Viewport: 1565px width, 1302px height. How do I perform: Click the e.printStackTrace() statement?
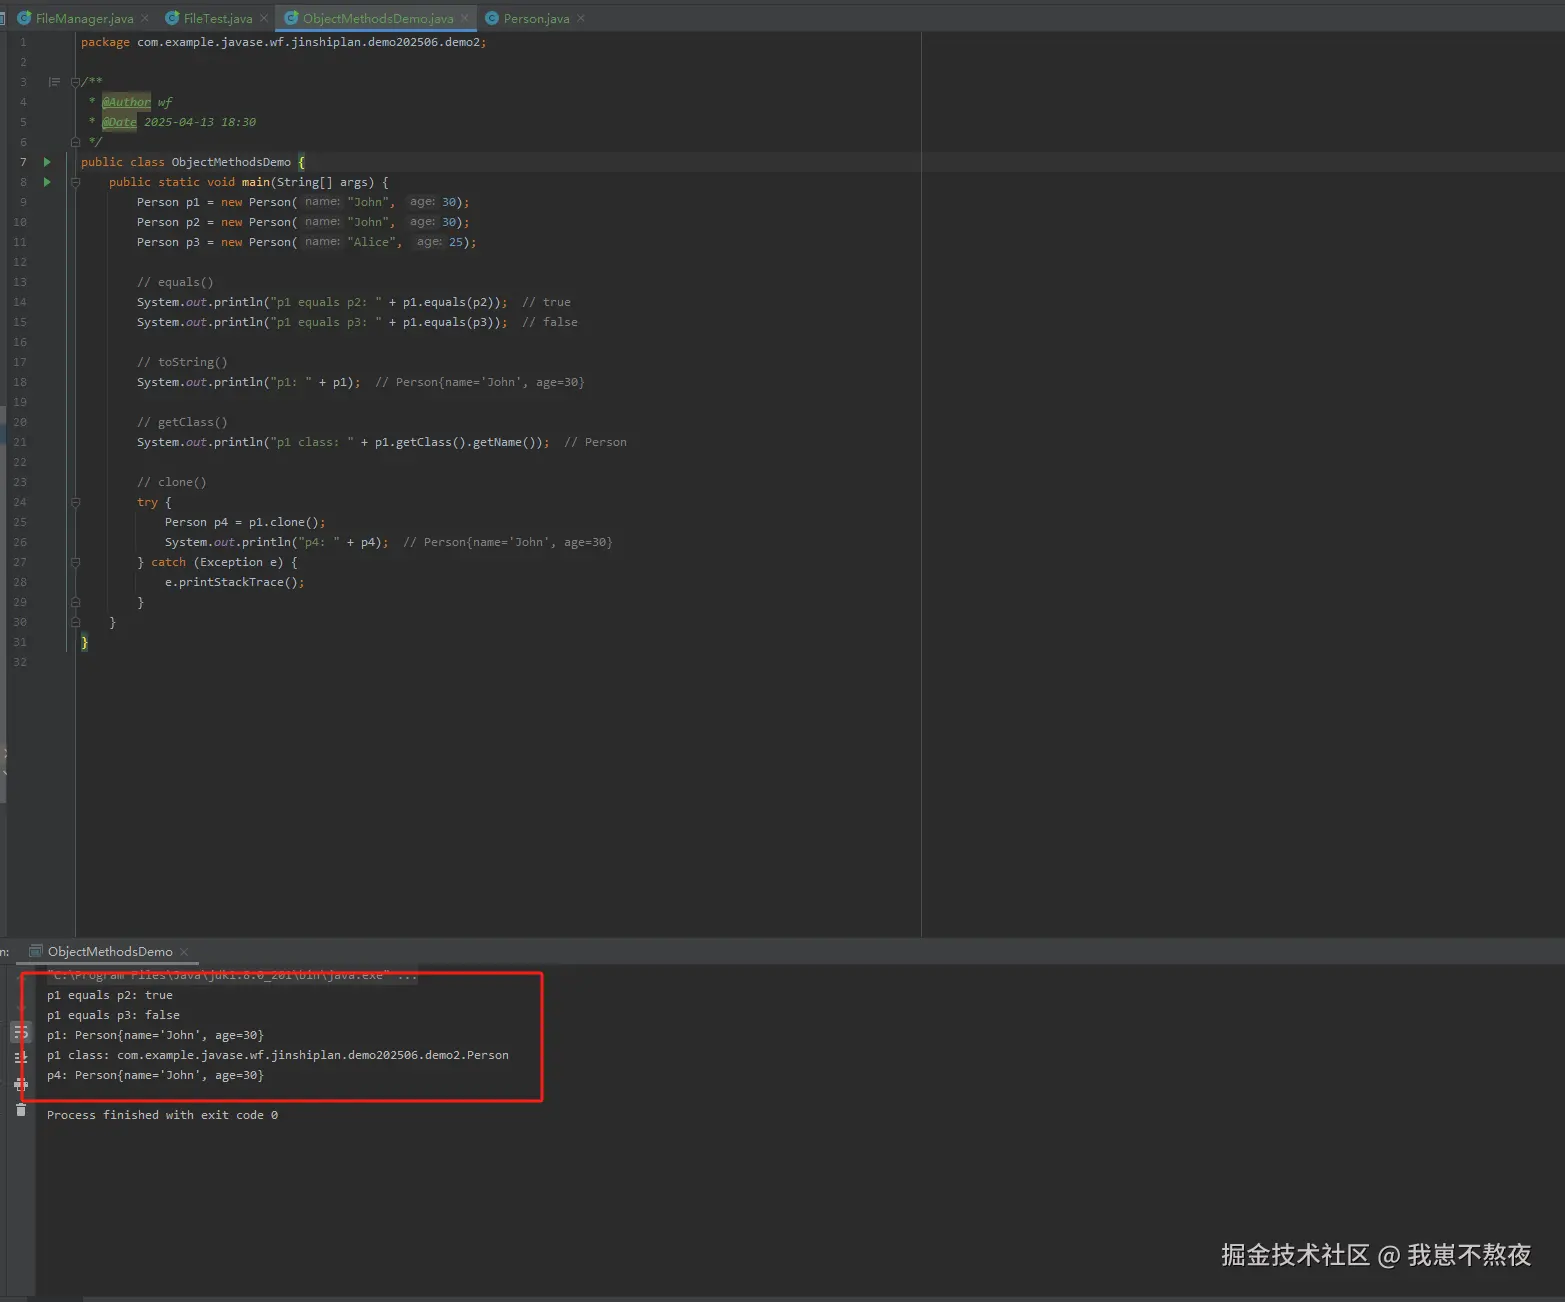pos(234,582)
